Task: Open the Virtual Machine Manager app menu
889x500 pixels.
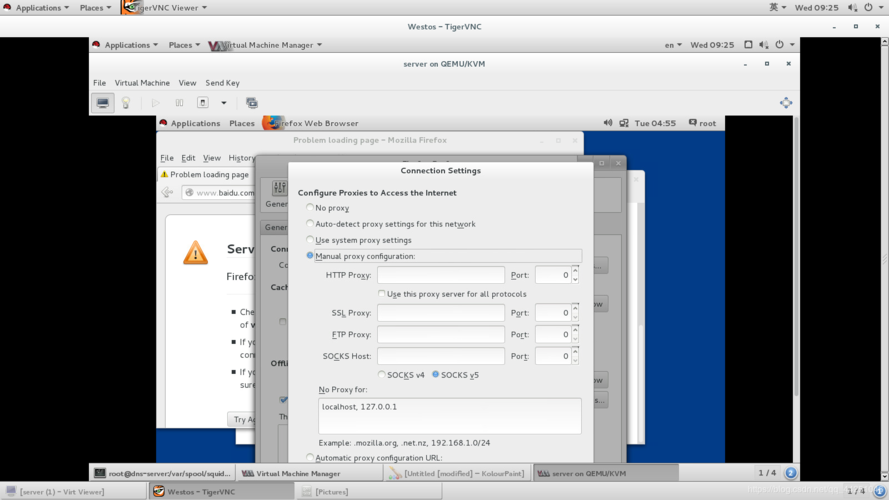Action: [x=265, y=45]
